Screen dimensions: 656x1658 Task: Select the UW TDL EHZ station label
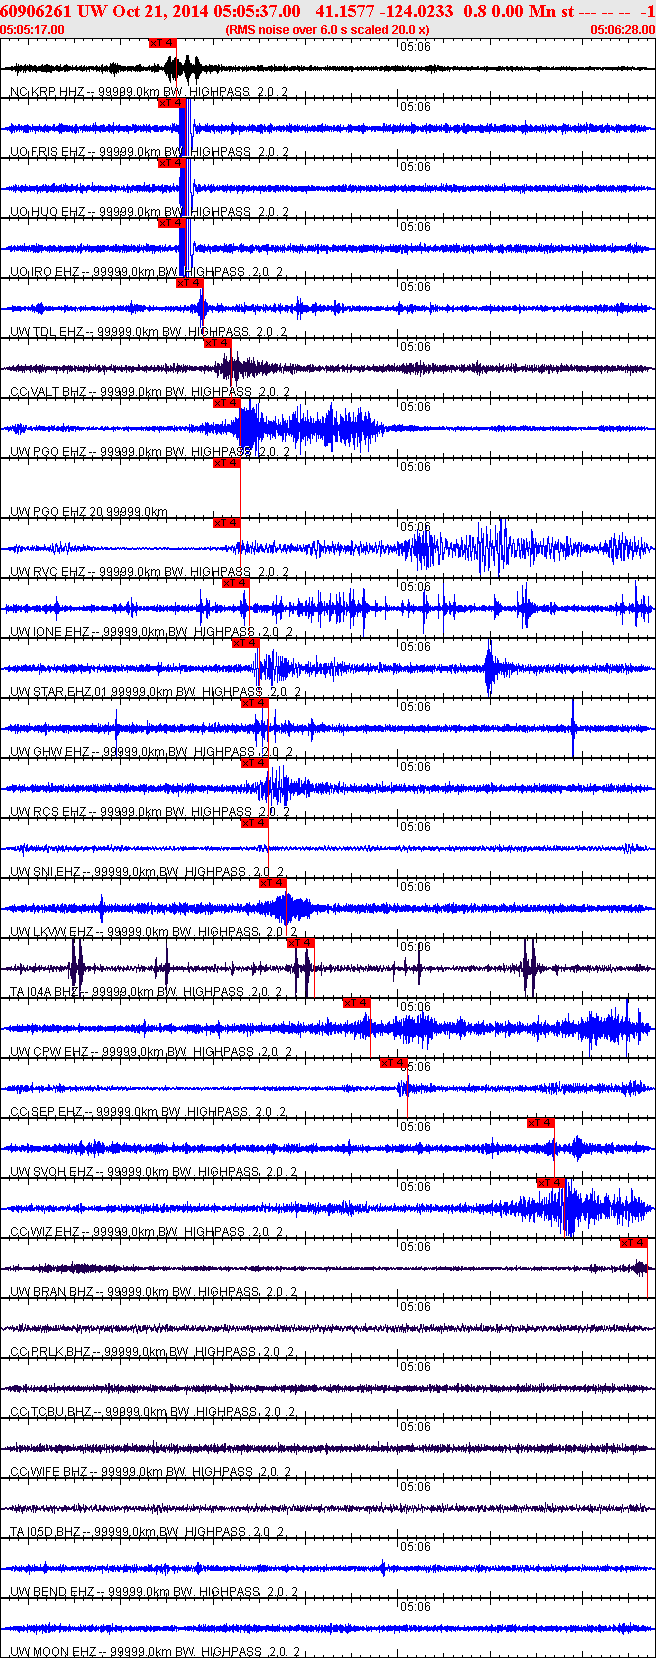148,332
